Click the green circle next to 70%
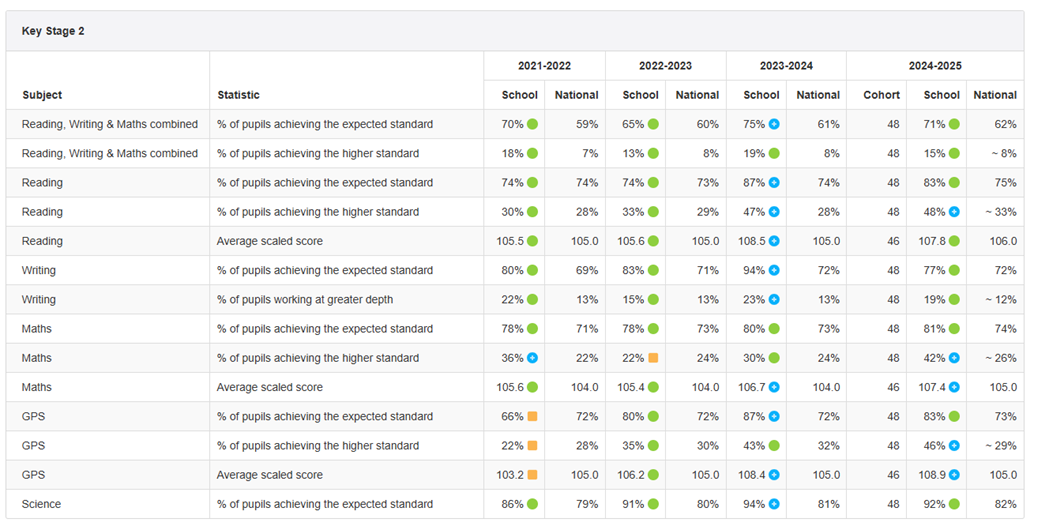1049x530 pixels. click(533, 124)
